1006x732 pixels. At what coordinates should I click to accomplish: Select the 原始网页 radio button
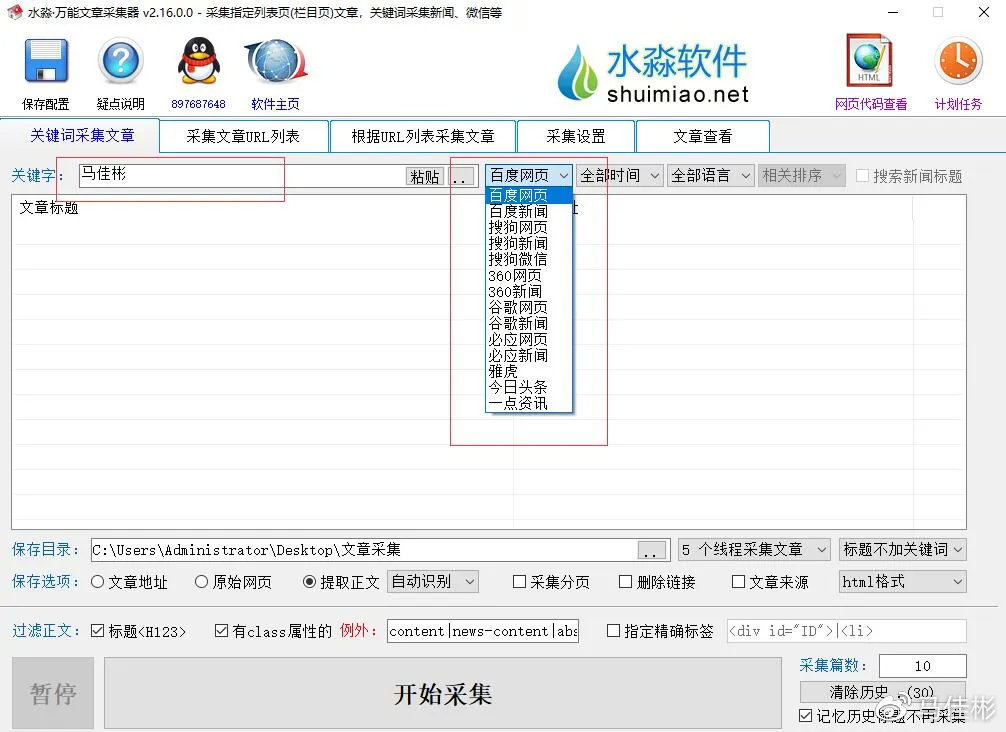(201, 582)
